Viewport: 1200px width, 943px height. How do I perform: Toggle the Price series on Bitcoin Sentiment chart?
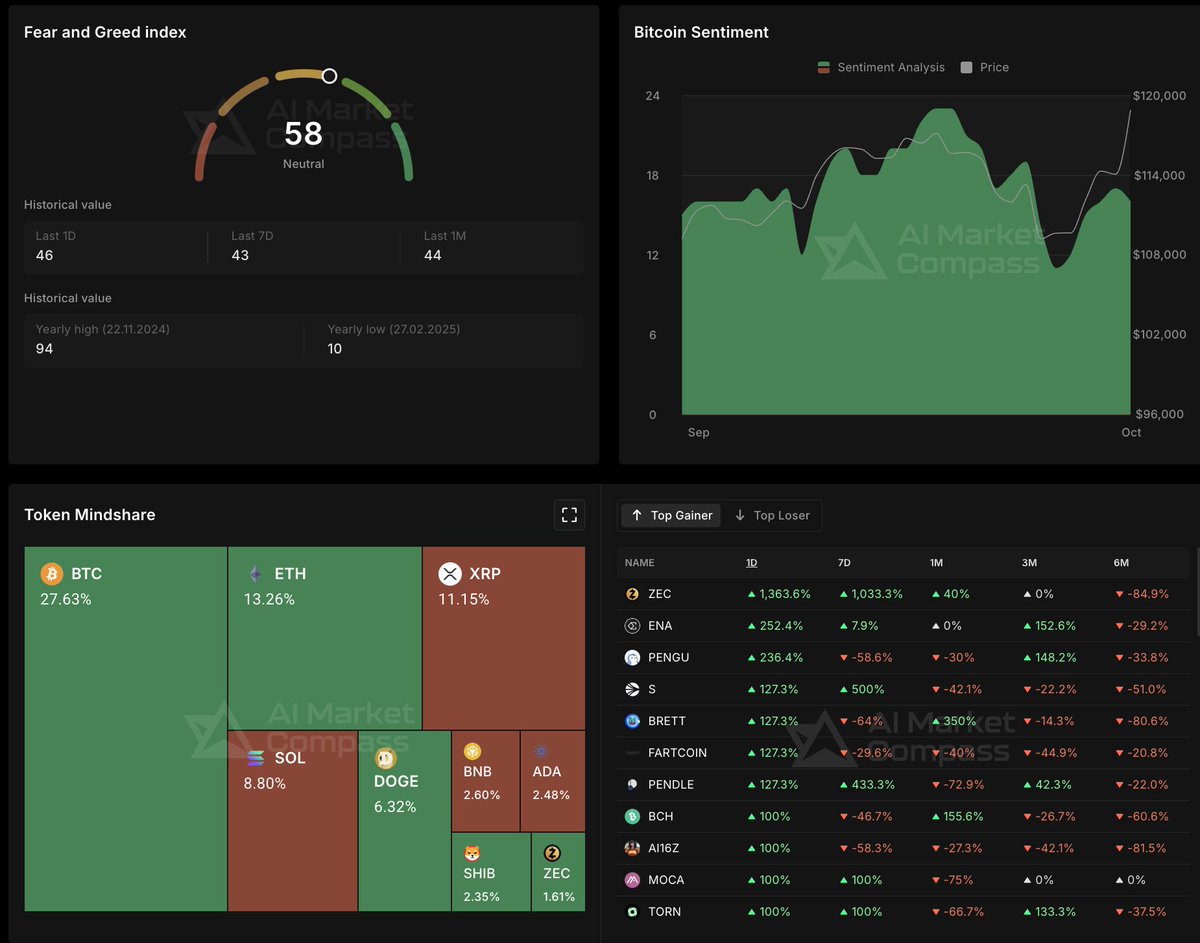pos(984,67)
